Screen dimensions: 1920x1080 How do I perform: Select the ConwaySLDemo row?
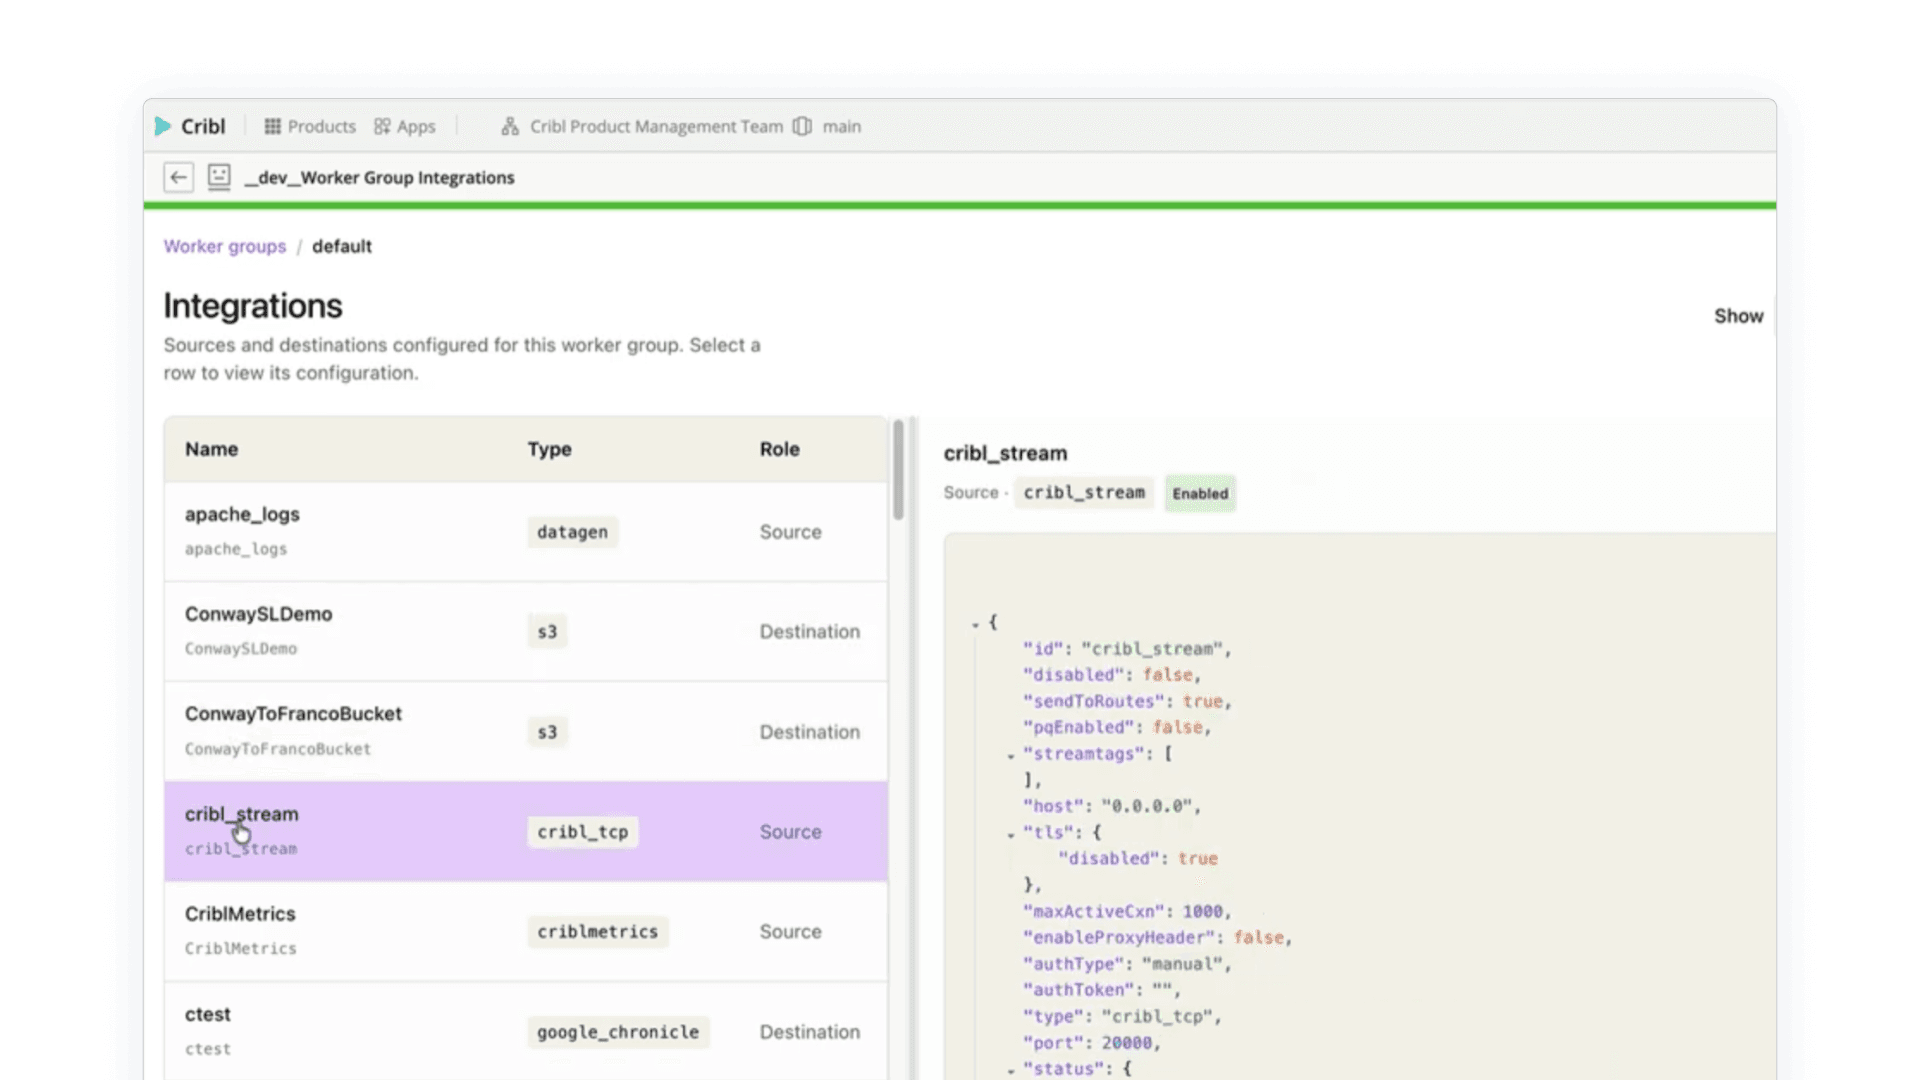click(526, 631)
